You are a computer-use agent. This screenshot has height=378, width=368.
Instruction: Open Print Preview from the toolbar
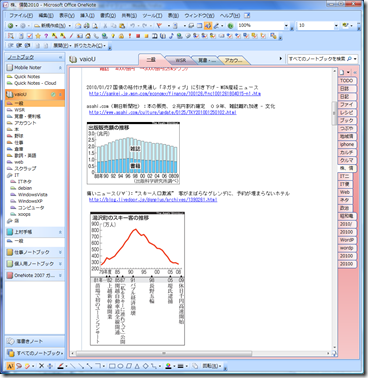(x=95, y=26)
